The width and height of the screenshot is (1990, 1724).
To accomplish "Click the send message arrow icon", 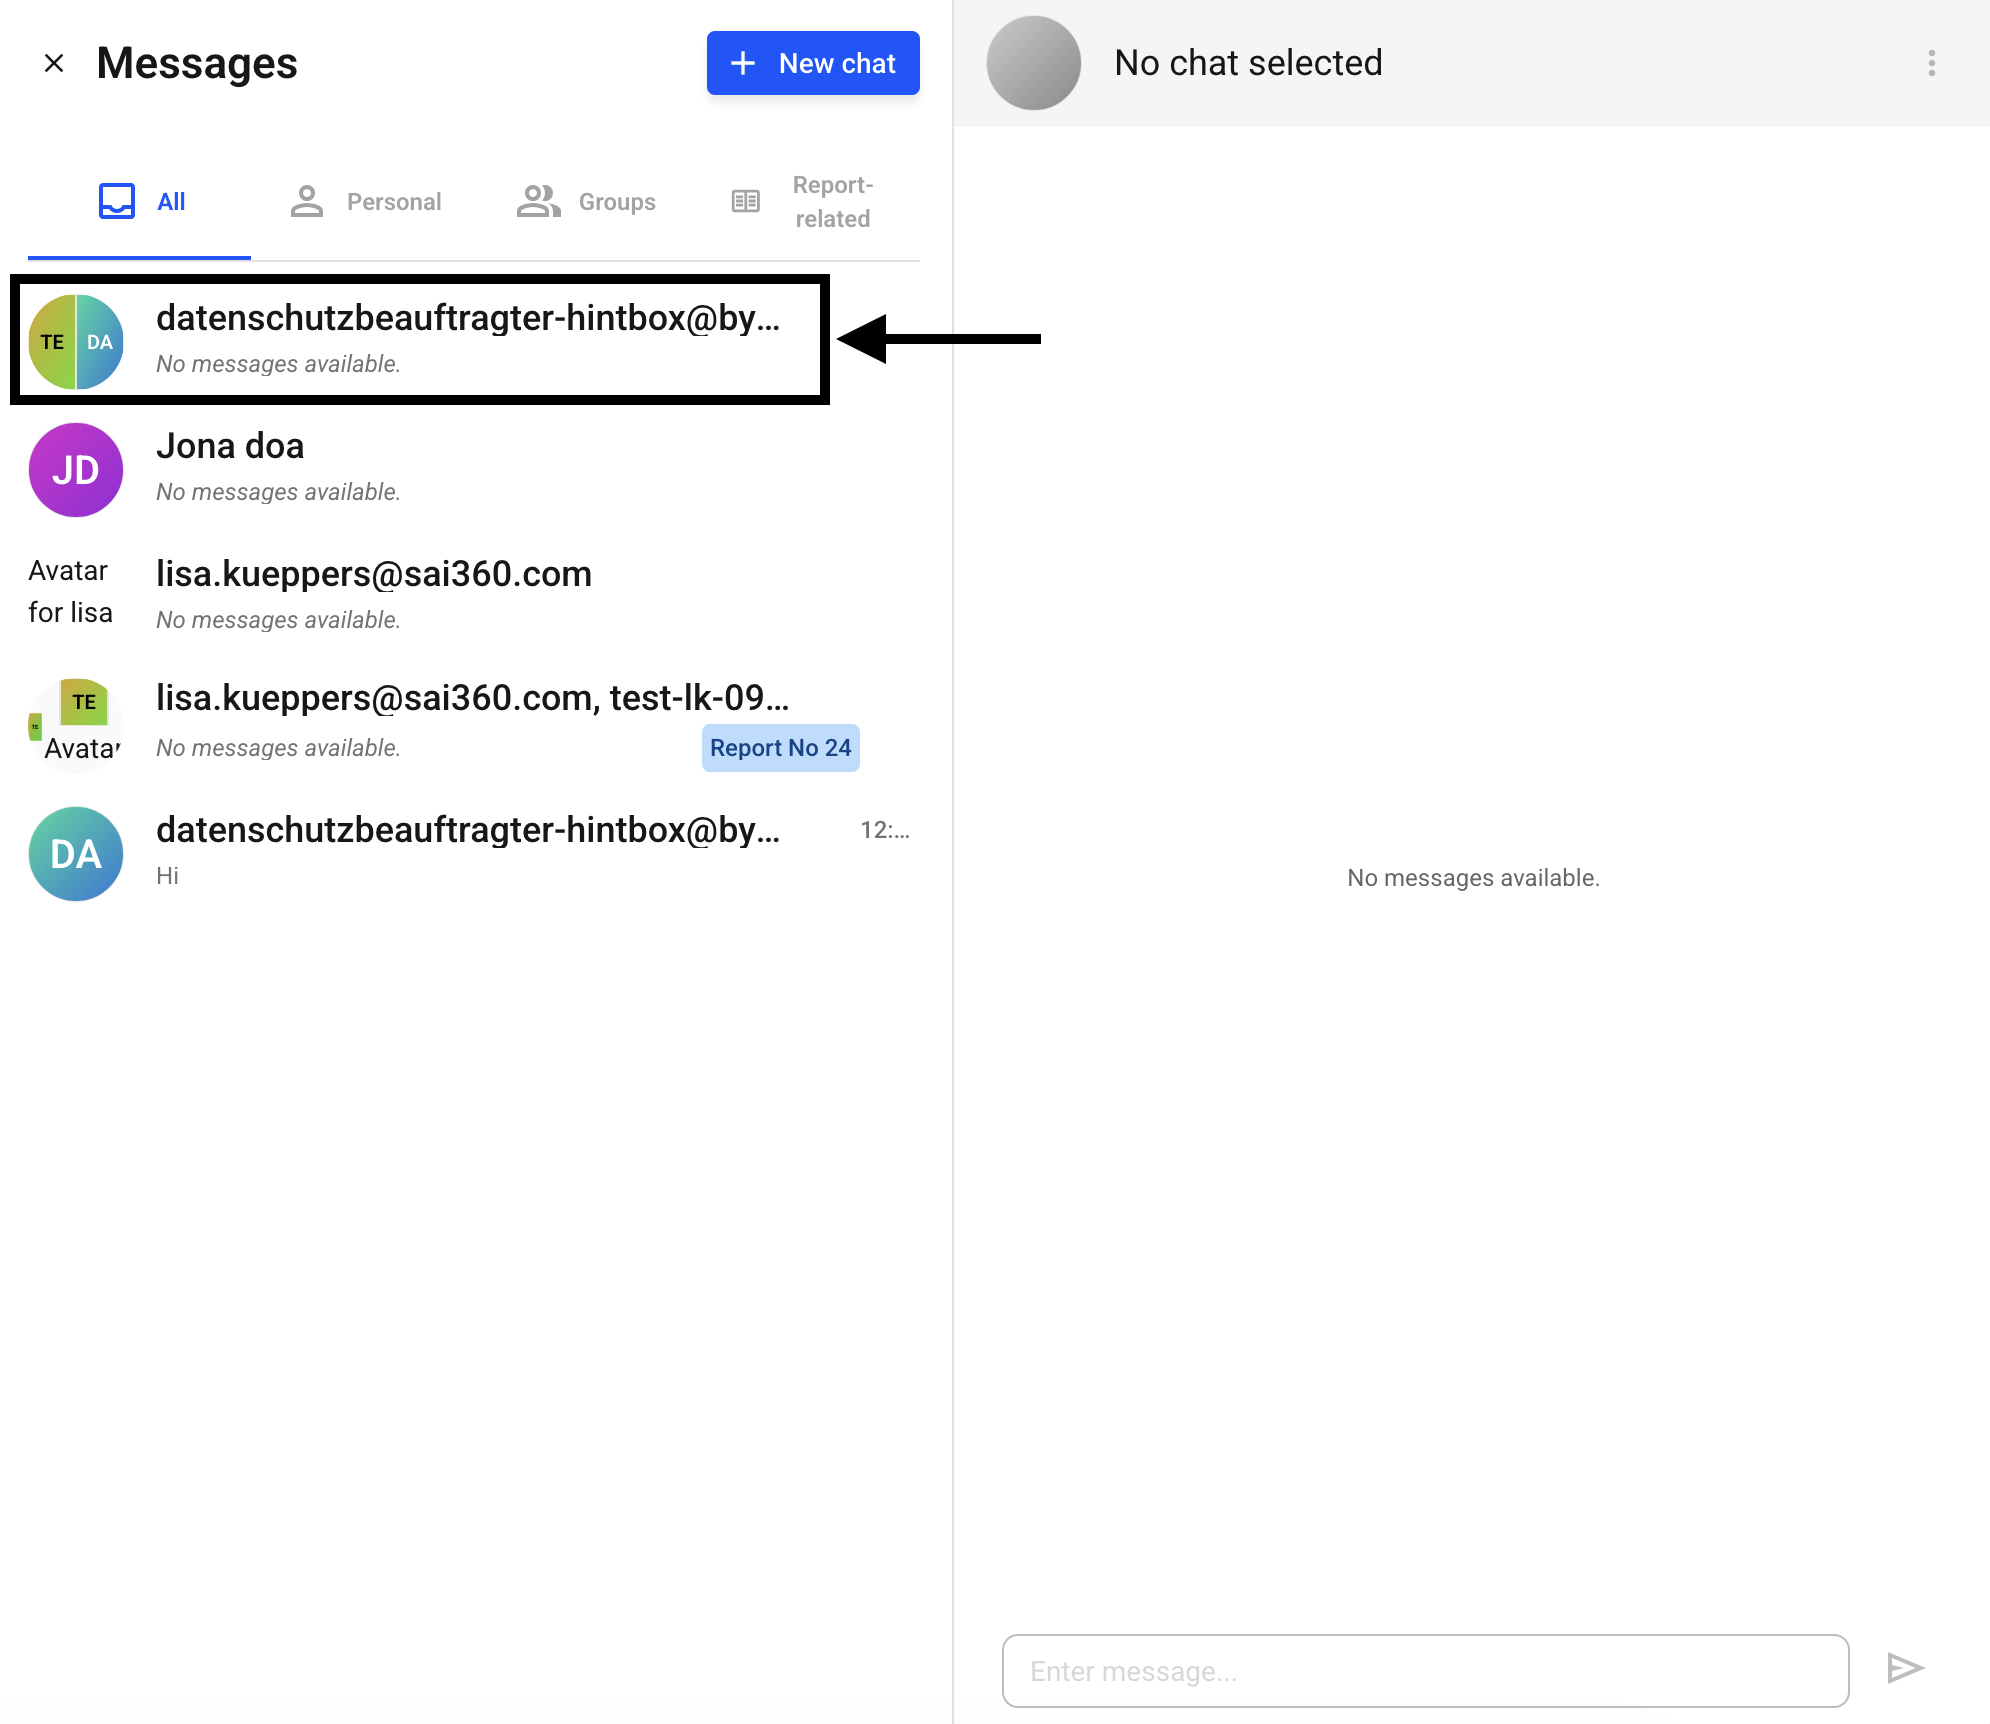I will [x=1904, y=1668].
